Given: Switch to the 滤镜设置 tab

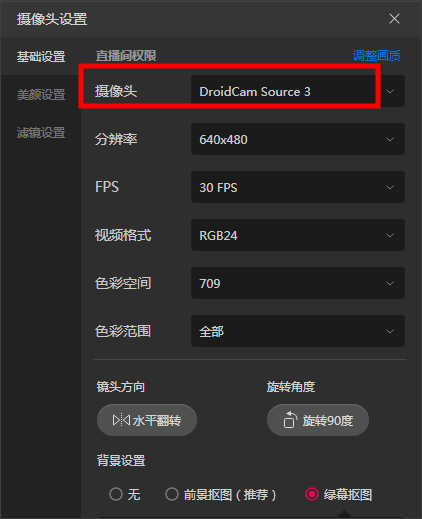Looking at the screenshot, I should [x=41, y=133].
